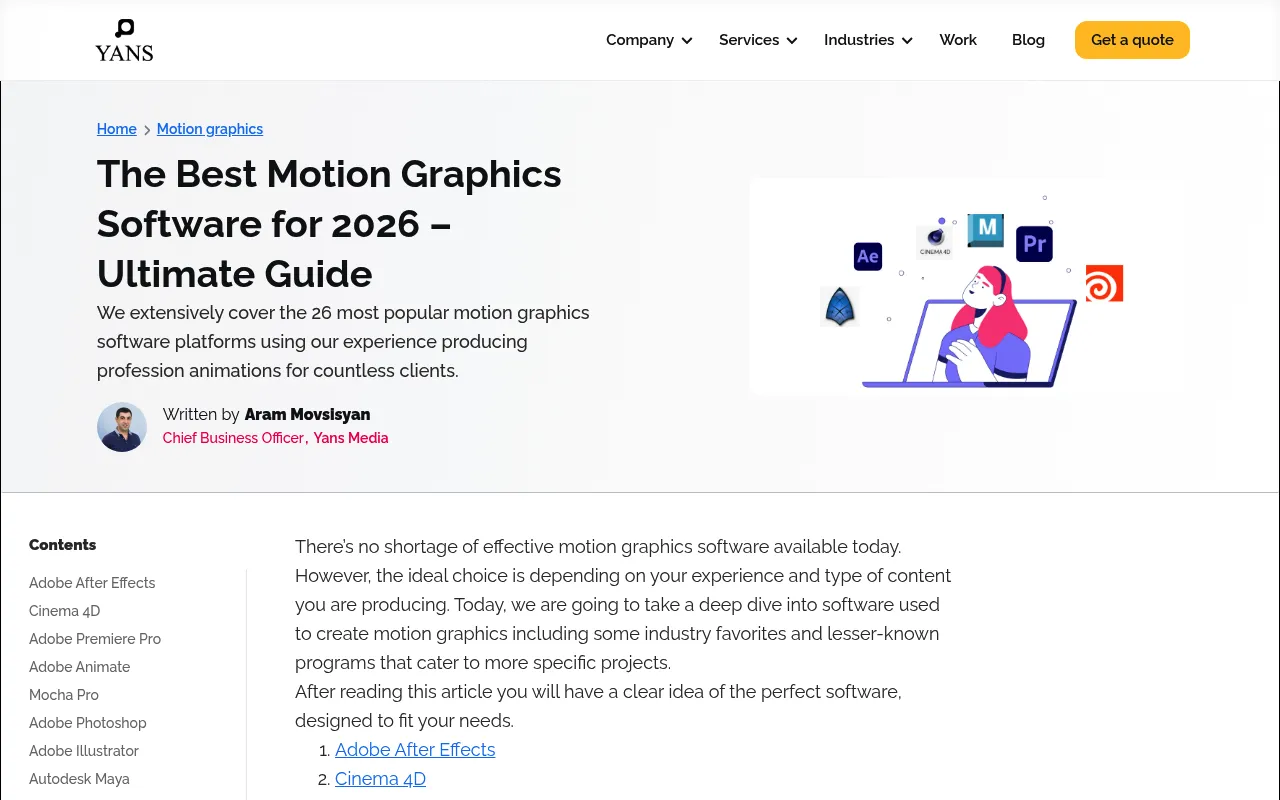Open the Services navigation menu
Screen dimensions: 1280x800
click(x=758, y=40)
